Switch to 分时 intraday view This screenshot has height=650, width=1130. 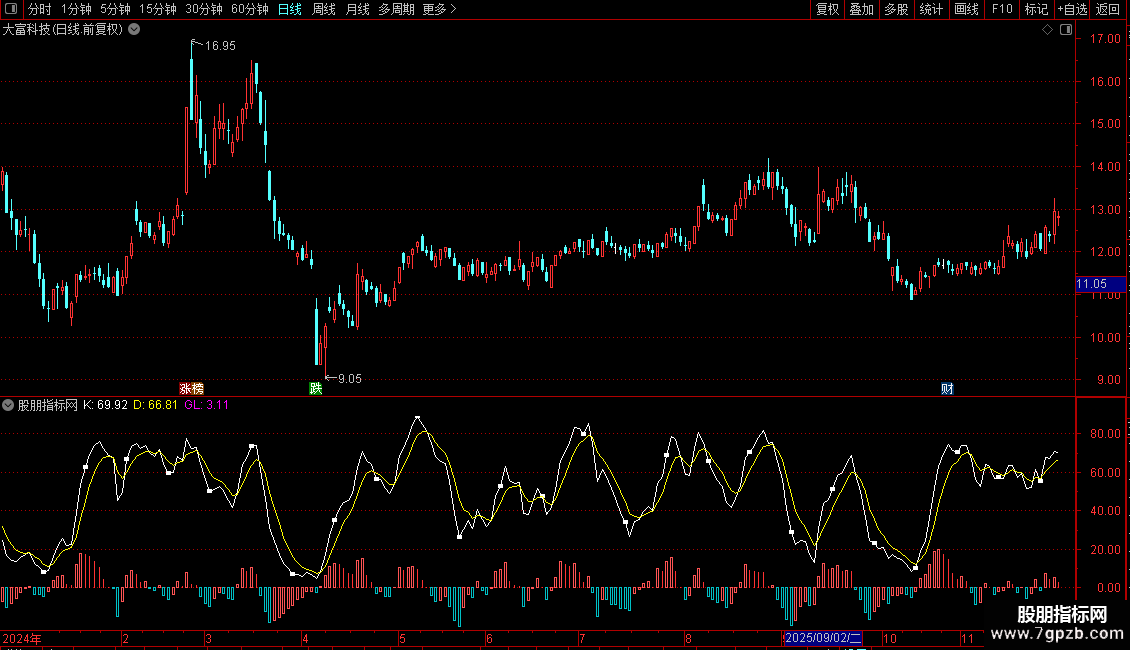coord(40,9)
